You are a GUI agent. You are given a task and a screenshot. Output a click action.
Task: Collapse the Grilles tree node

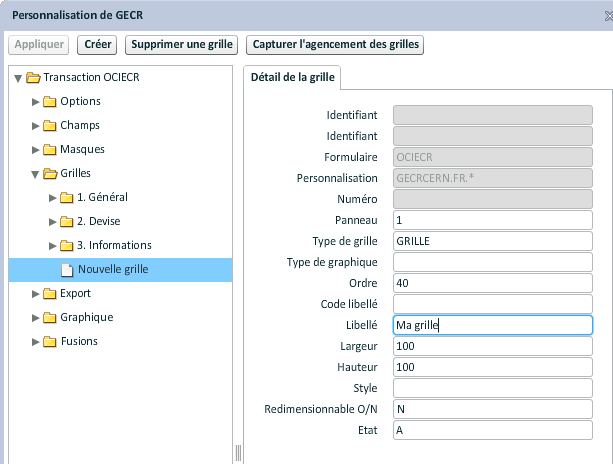[35, 173]
